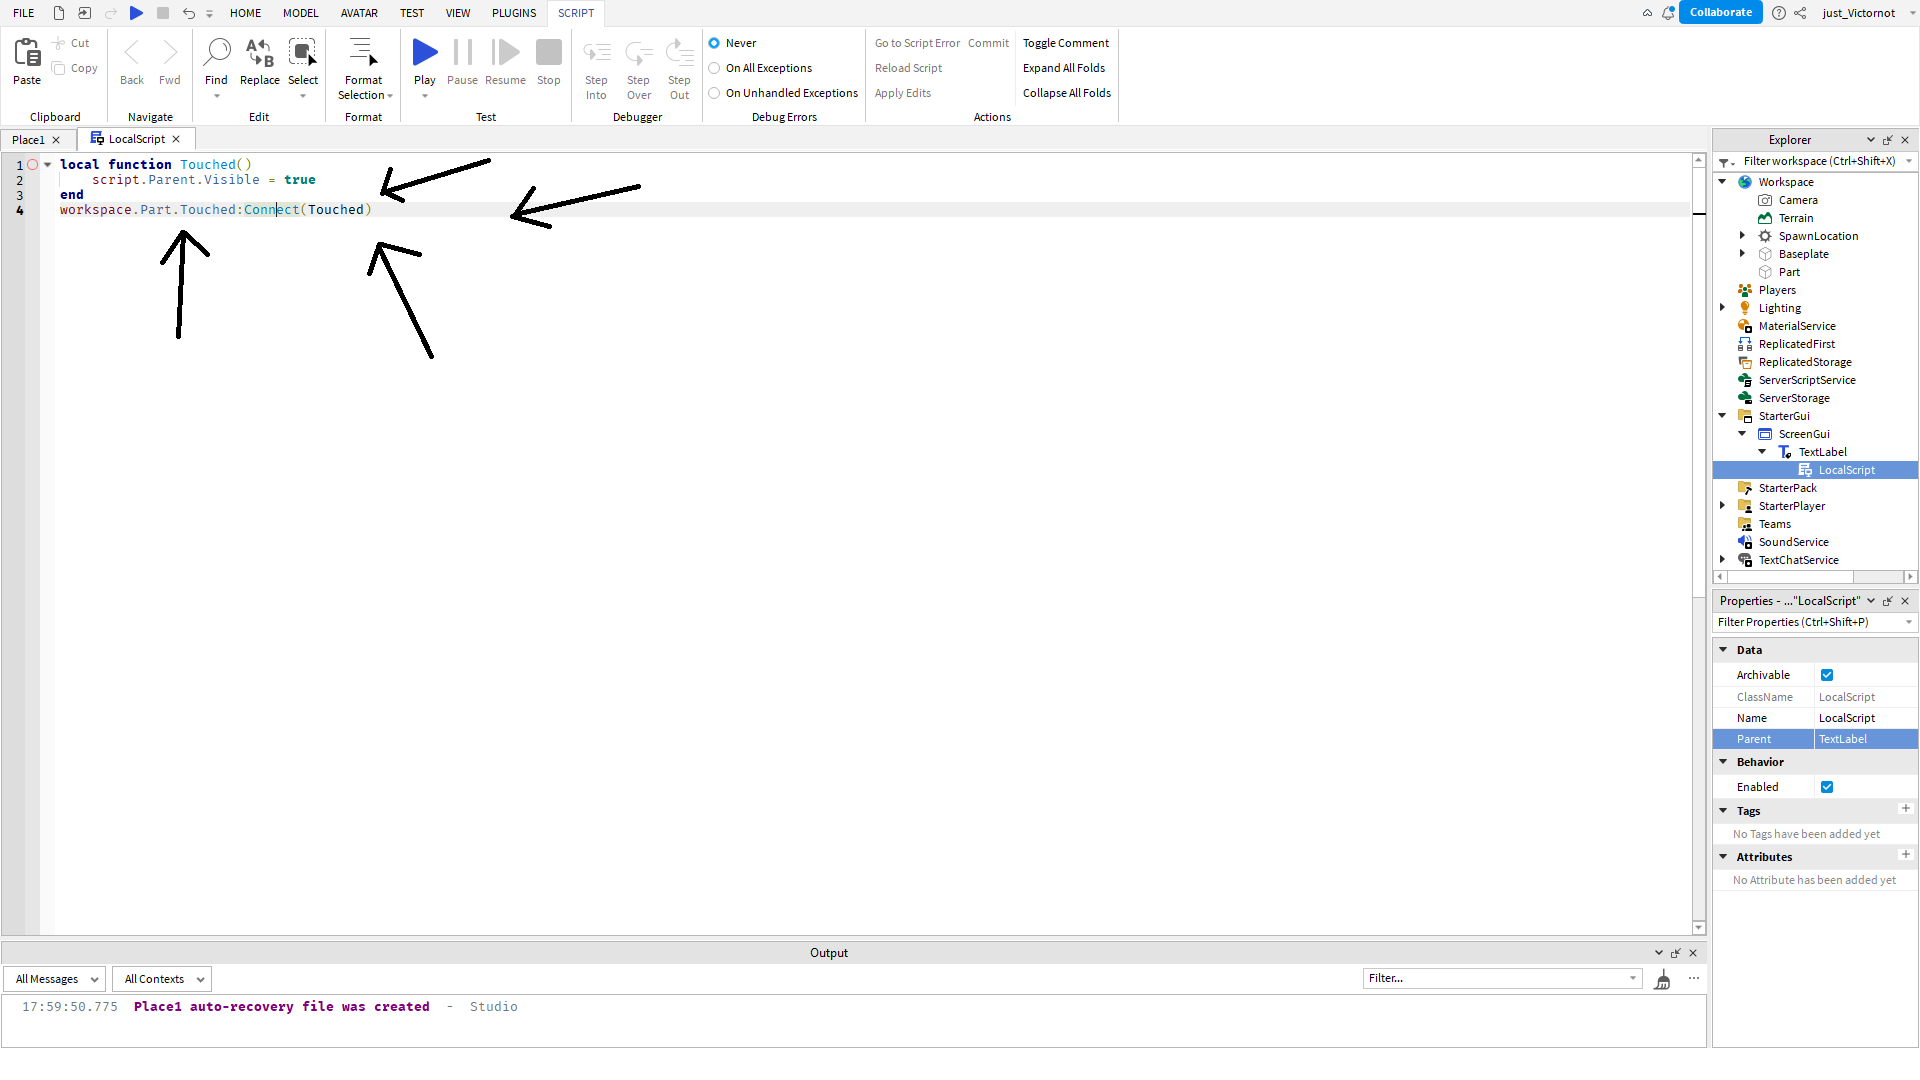Select the Never debug errors option
Screen dimensions: 1920x1080
coord(715,43)
